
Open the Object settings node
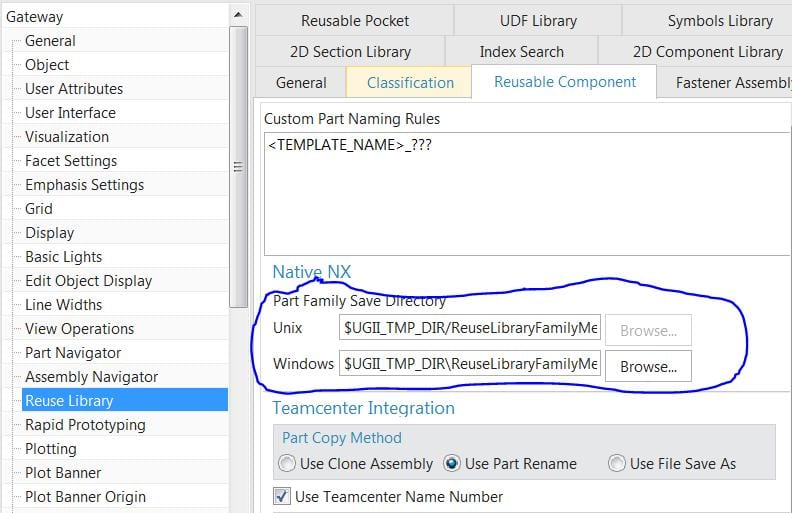click(47, 65)
